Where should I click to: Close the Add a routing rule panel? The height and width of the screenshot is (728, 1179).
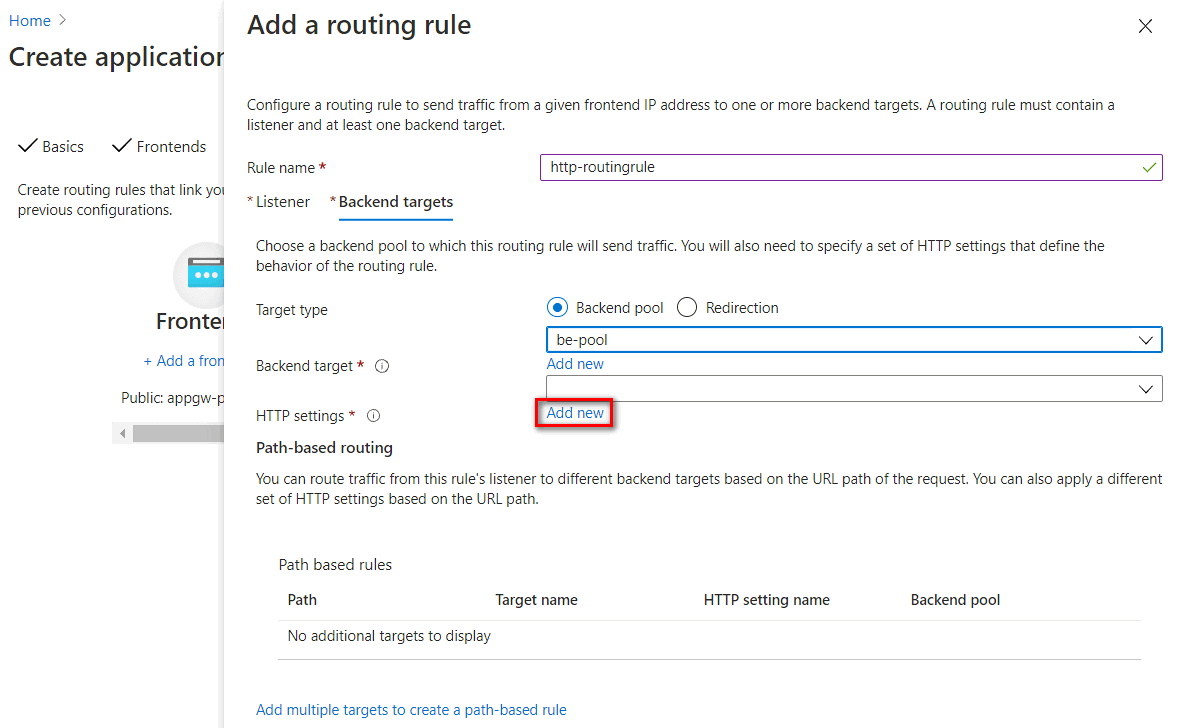pyautogui.click(x=1144, y=26)
